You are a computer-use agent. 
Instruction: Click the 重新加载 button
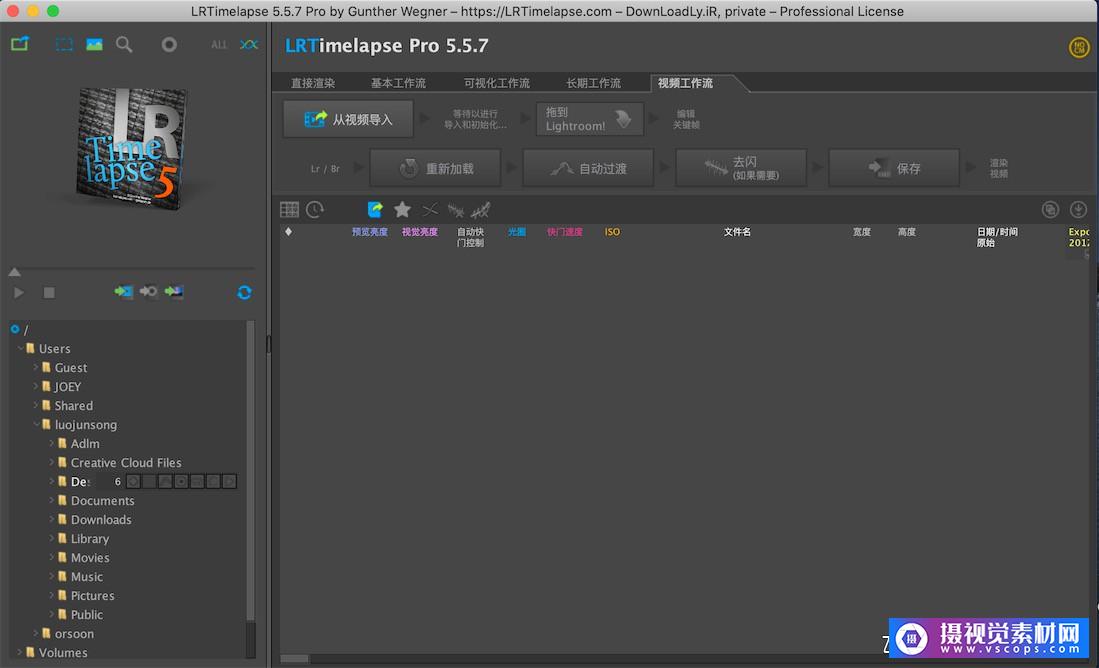(x=435, y=168)
